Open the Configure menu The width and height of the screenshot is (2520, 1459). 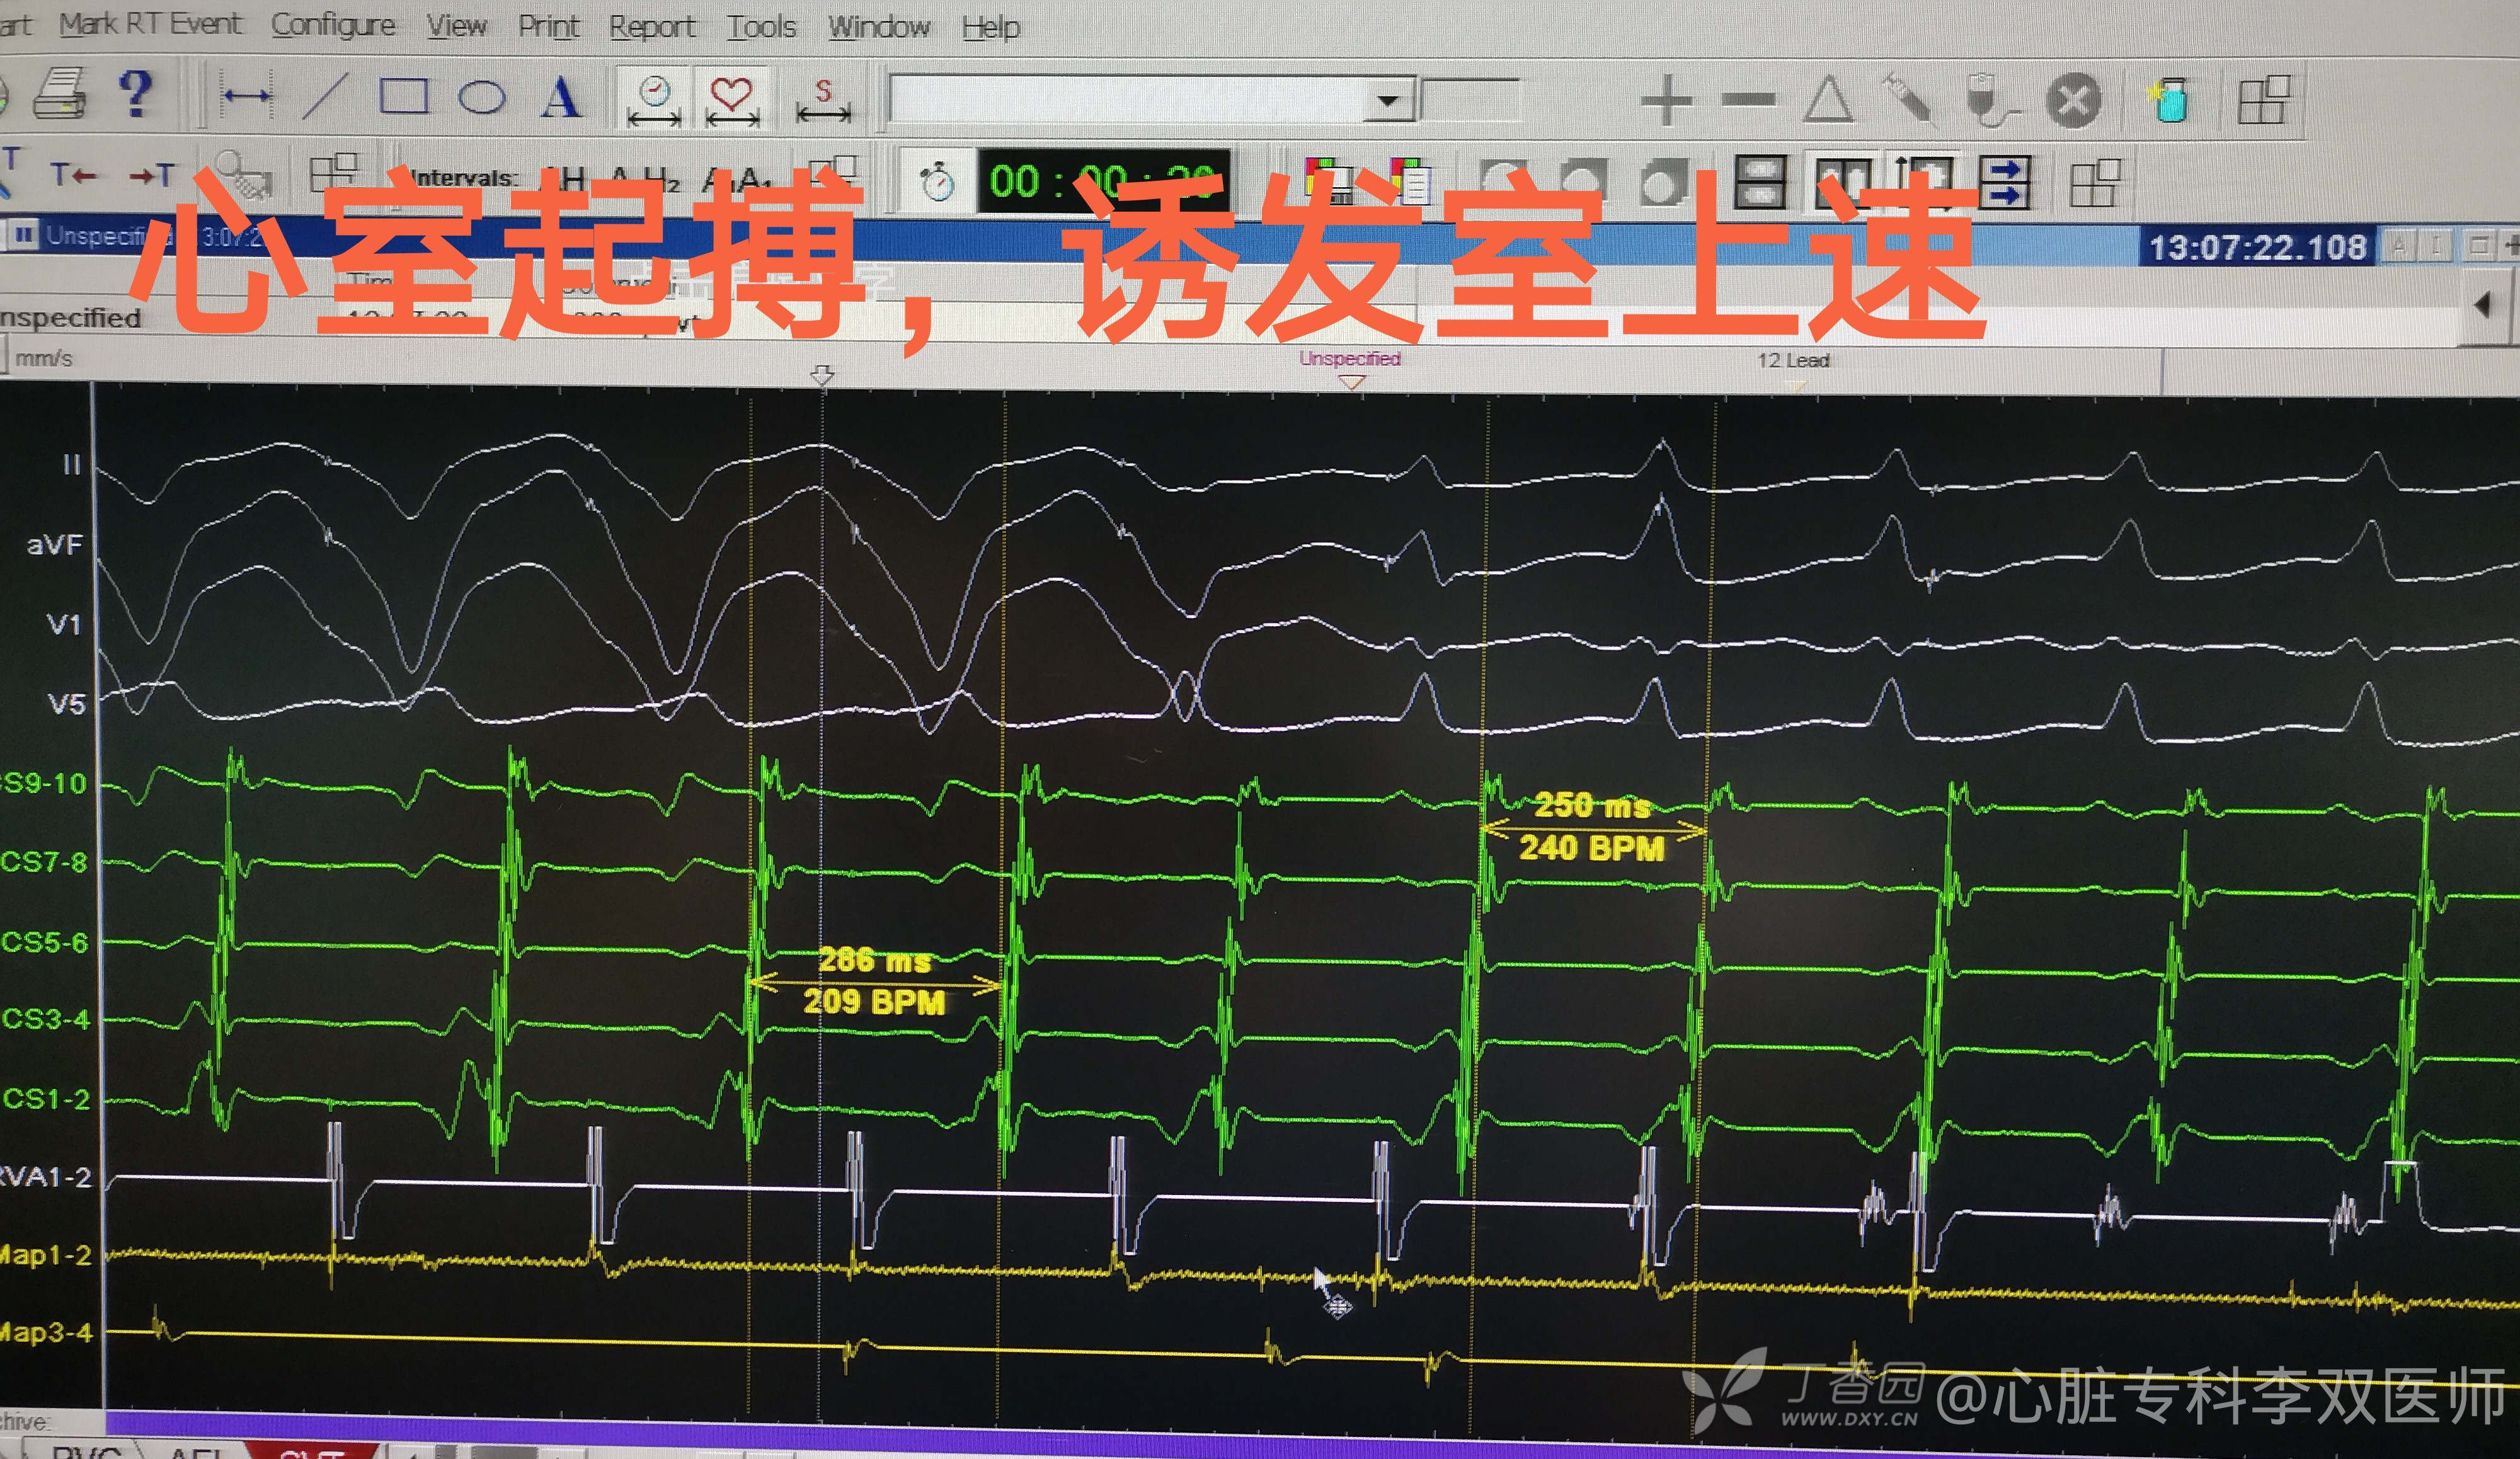point(333,25)
